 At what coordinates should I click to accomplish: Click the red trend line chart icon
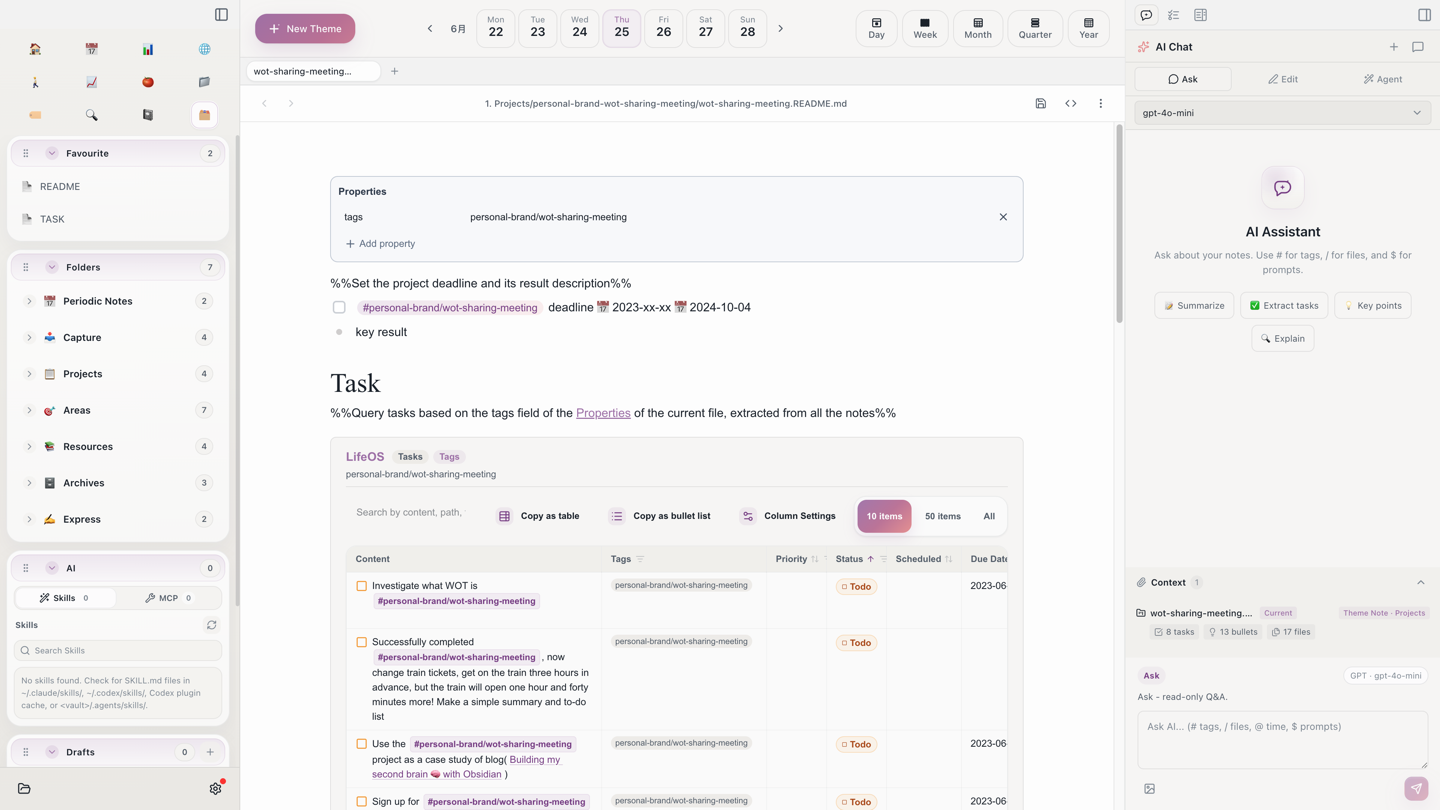(x=91, y=82)
